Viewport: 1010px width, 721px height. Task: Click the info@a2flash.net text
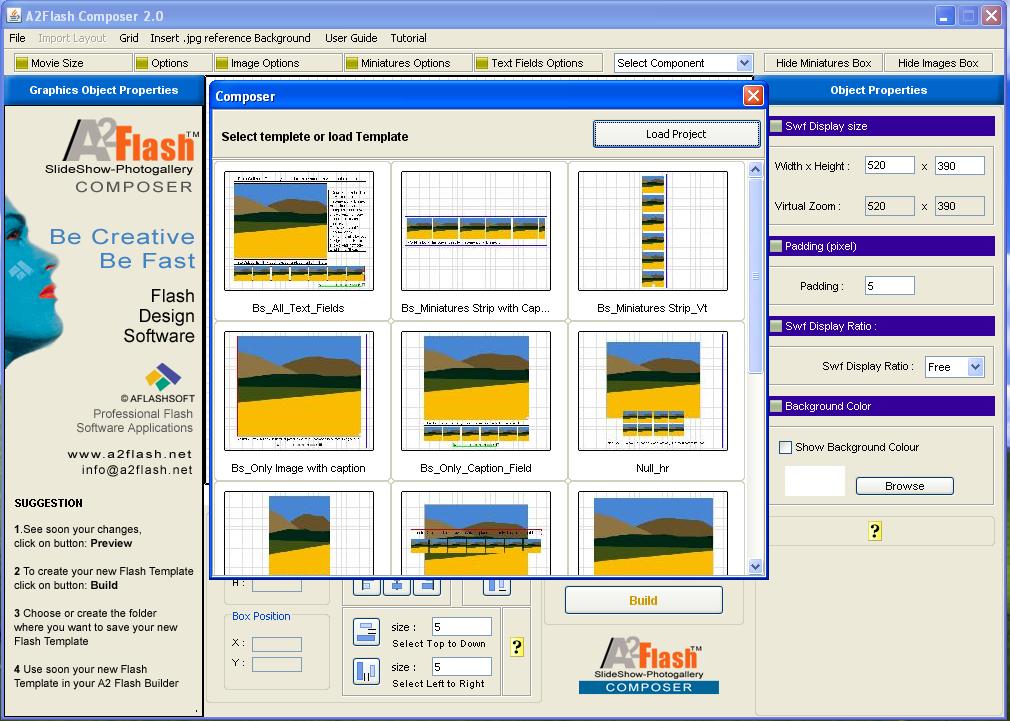coord(137,470)
